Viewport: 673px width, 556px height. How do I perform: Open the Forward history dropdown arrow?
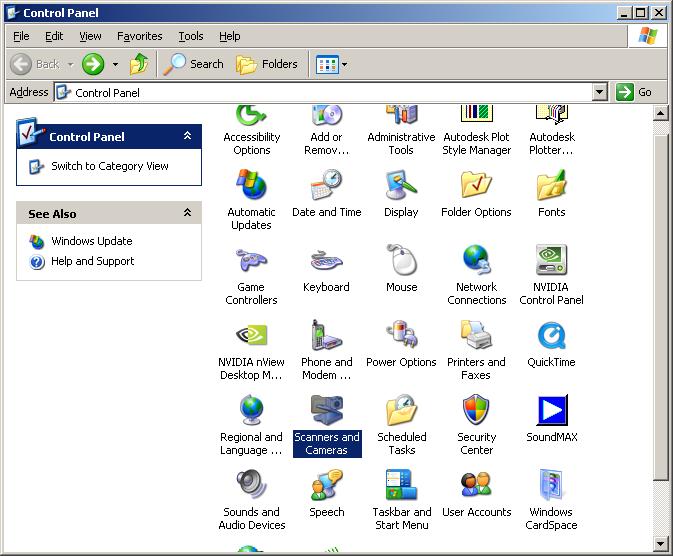click(115, 64)
